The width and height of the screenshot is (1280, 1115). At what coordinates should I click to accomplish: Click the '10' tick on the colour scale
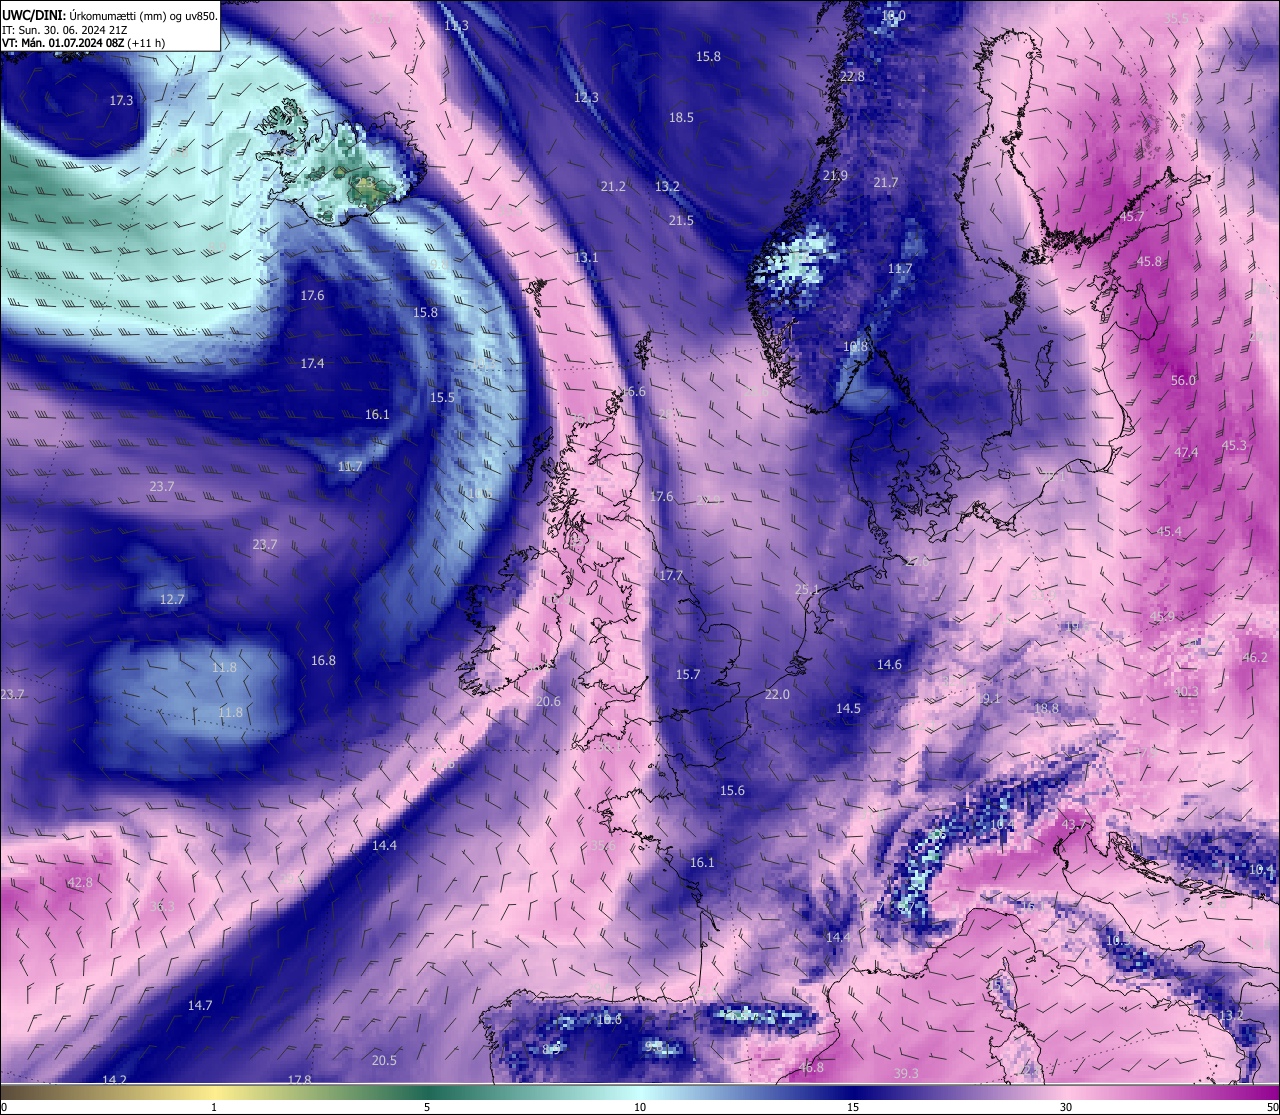tap(640, 1107)
